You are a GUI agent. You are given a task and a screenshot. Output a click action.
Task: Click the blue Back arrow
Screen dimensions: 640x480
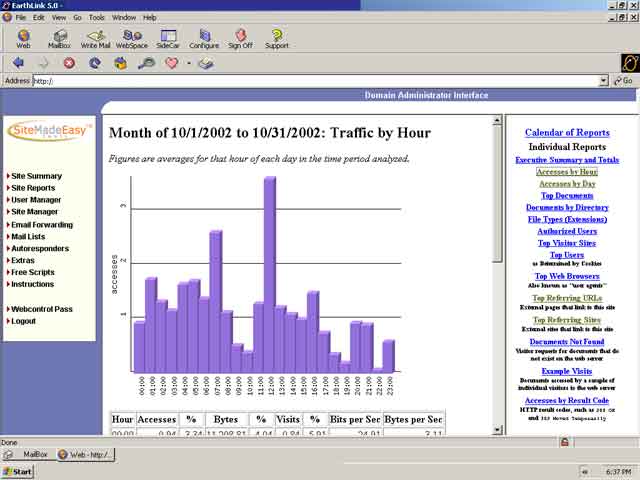(x=18, y=63)
